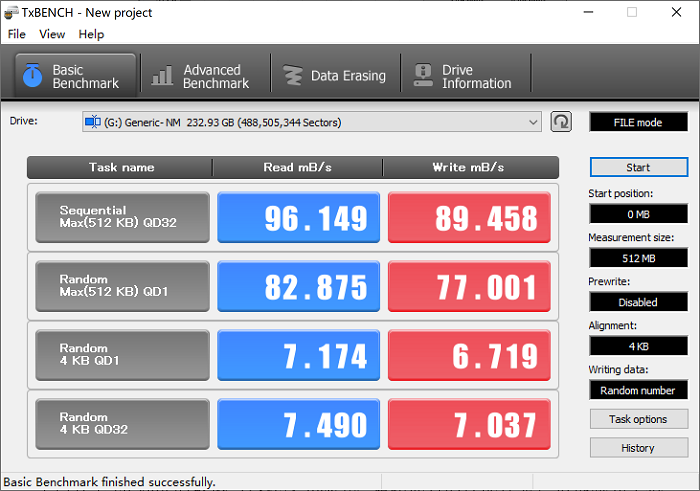Toggle the Sequential Max(512 KB) QD32 task
Viewport: 700px width, 491px height.
point(122,217)
